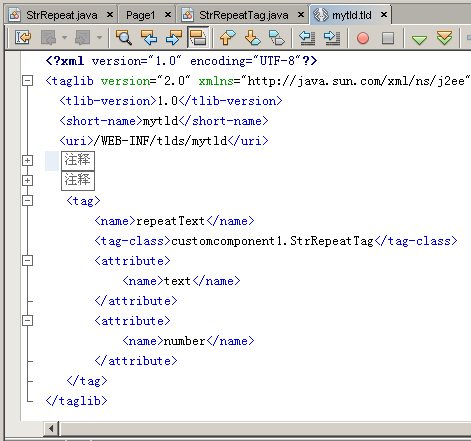Close the StrRepeat.java tab
The image size is (471, 441).
coord(110,15)
